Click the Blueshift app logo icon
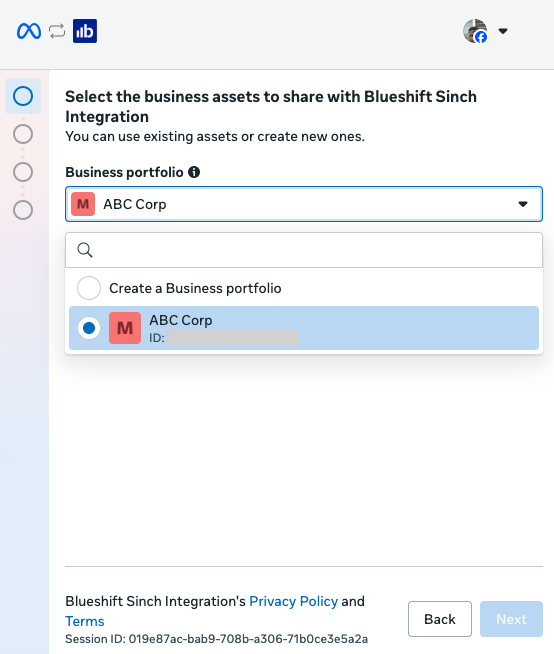Screen dimensions: 554x654 pyautogui.click(x=85, y=31)
